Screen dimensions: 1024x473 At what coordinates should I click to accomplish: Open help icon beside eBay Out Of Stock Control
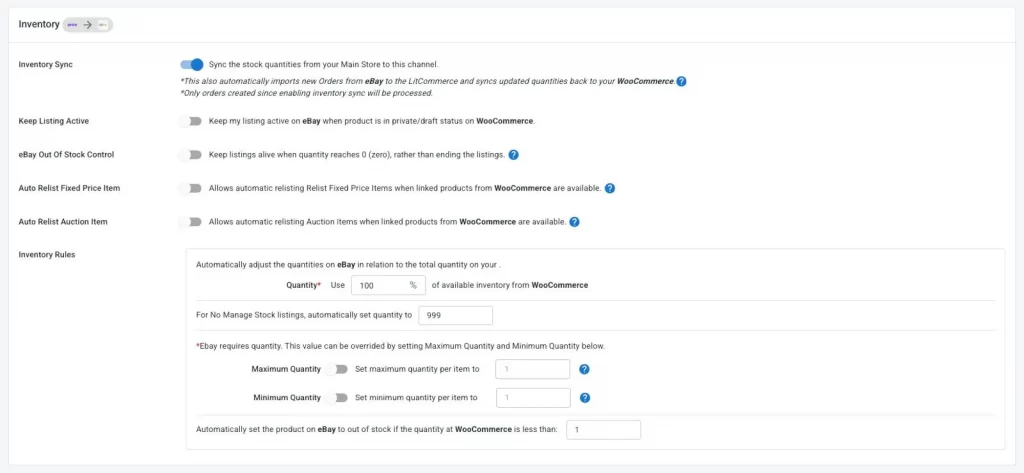pos(513,155)
